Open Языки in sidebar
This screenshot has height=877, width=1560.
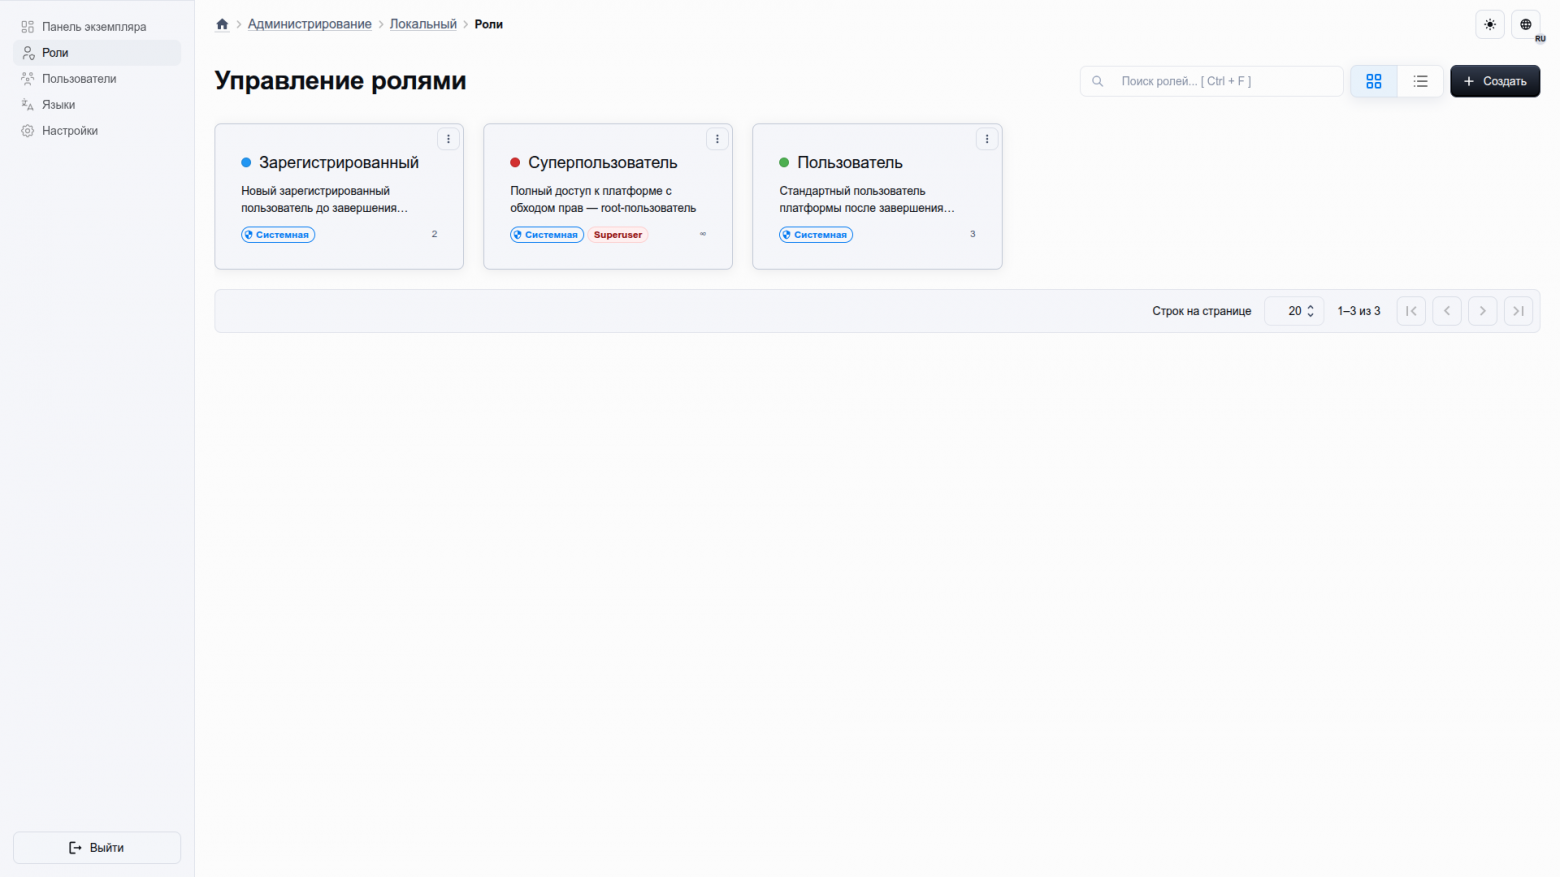tap(97, 105)
